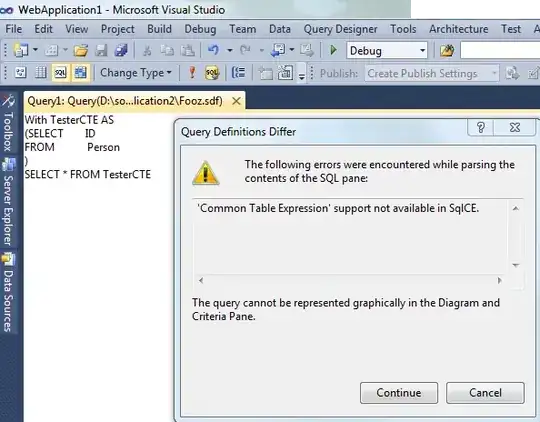This screenshot has width=540, height=422.
Task: Open the Navigate Backward dropdown arrow
Action: (292, 50)
